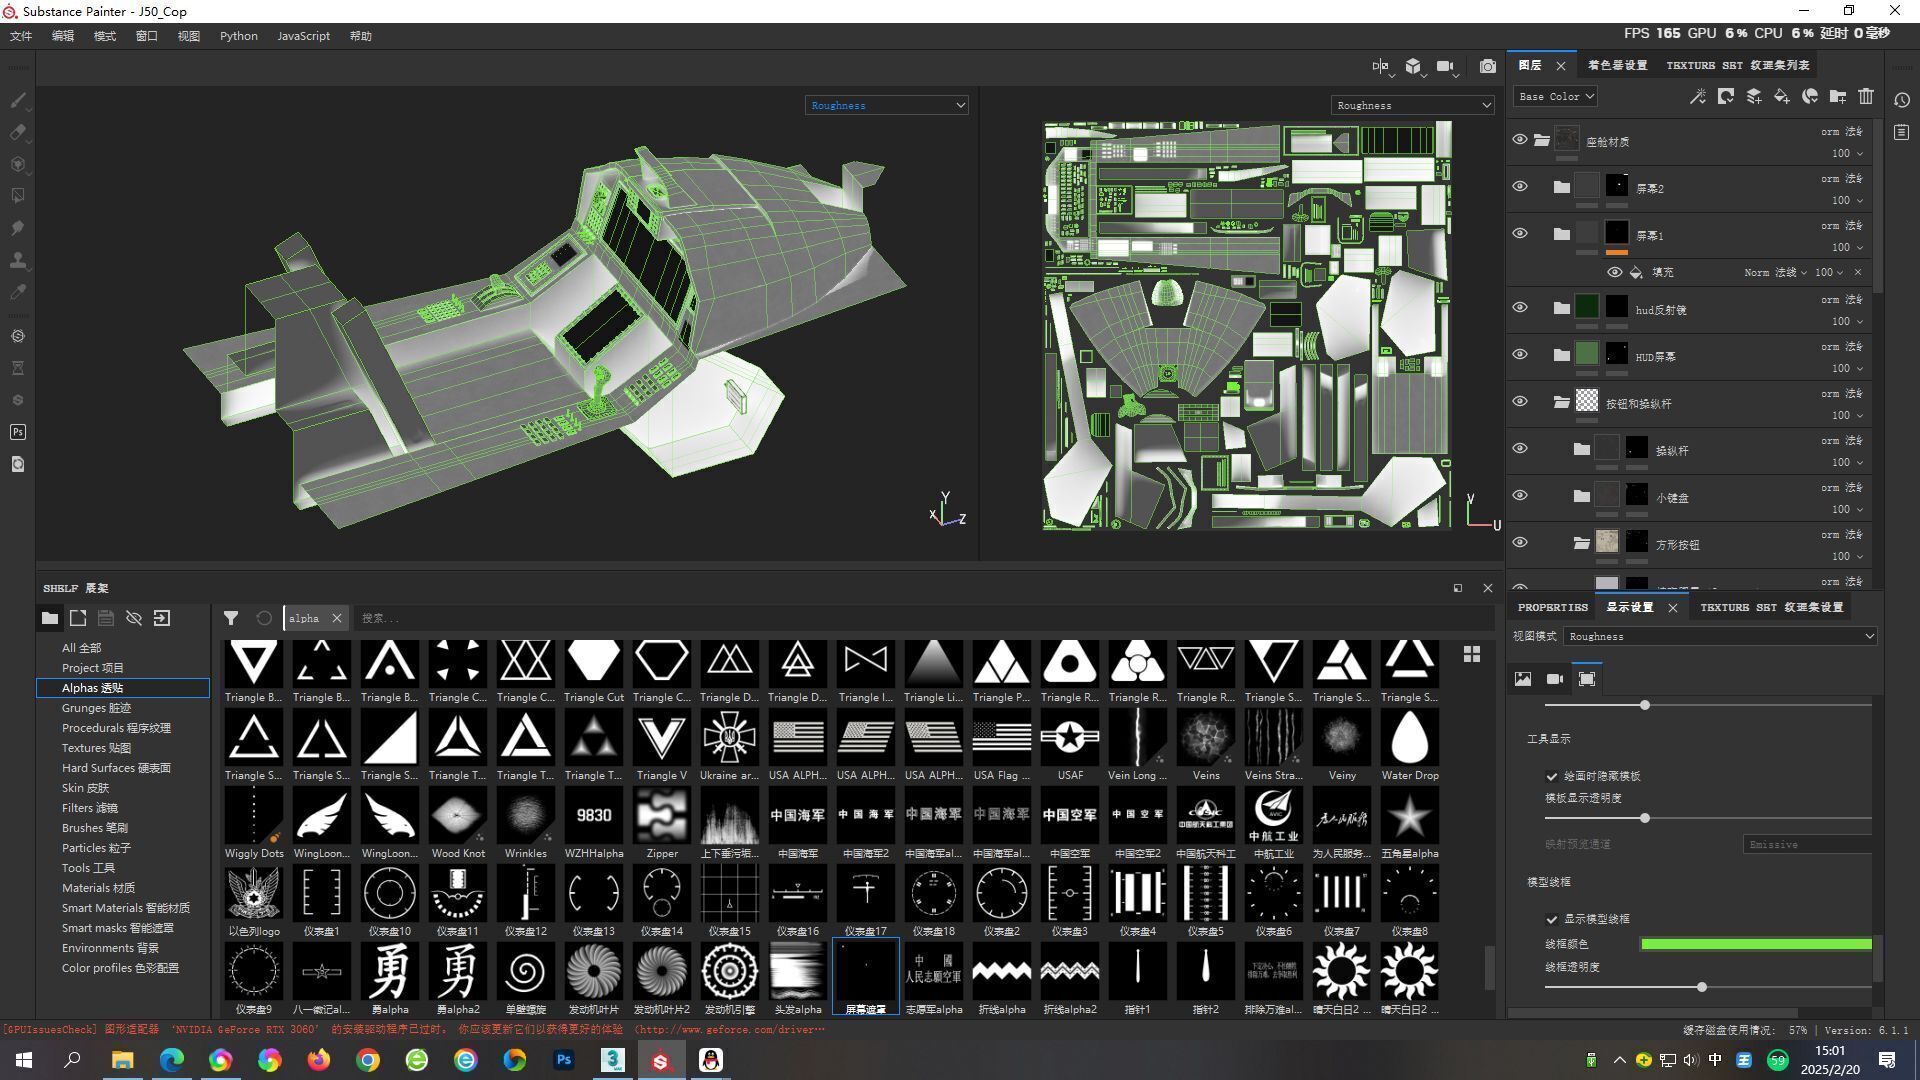Add a fill layer
Viewport: 1920px width, 1080px height.
pyautogui.click(x=1781, y=96)
